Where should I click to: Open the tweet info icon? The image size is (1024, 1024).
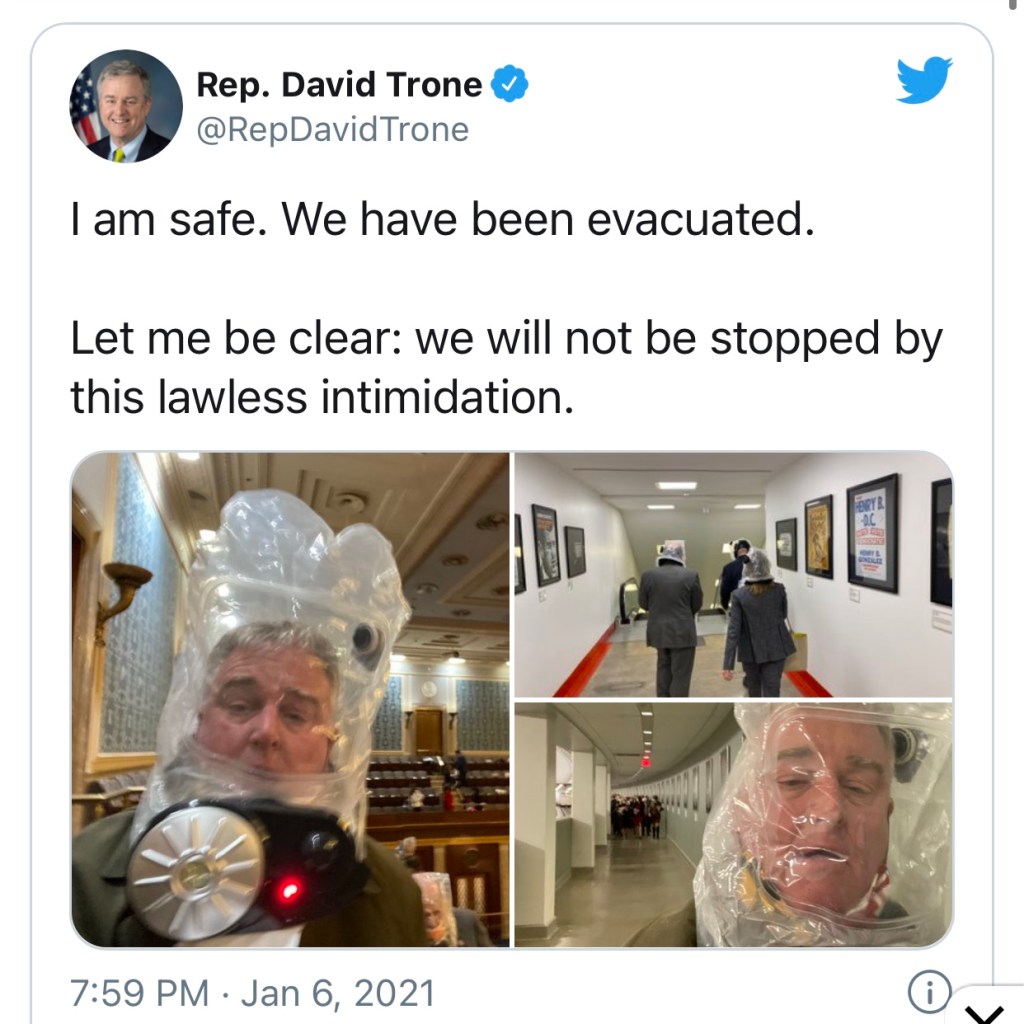click(x=929, y=991)
